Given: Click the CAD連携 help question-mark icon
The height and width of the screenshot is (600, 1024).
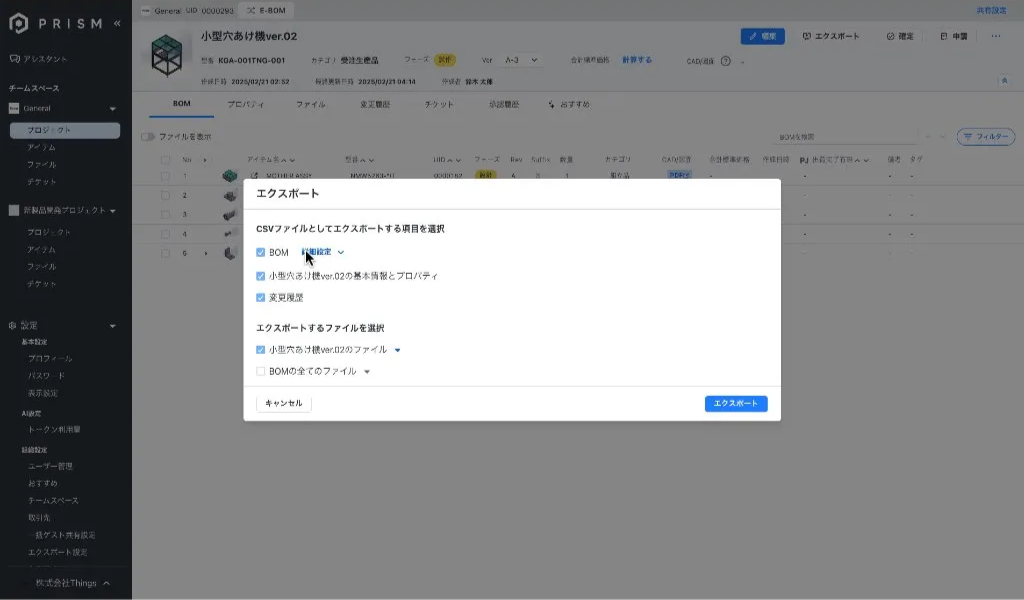Looking at the screenshot, I should [x=726, y=61].
